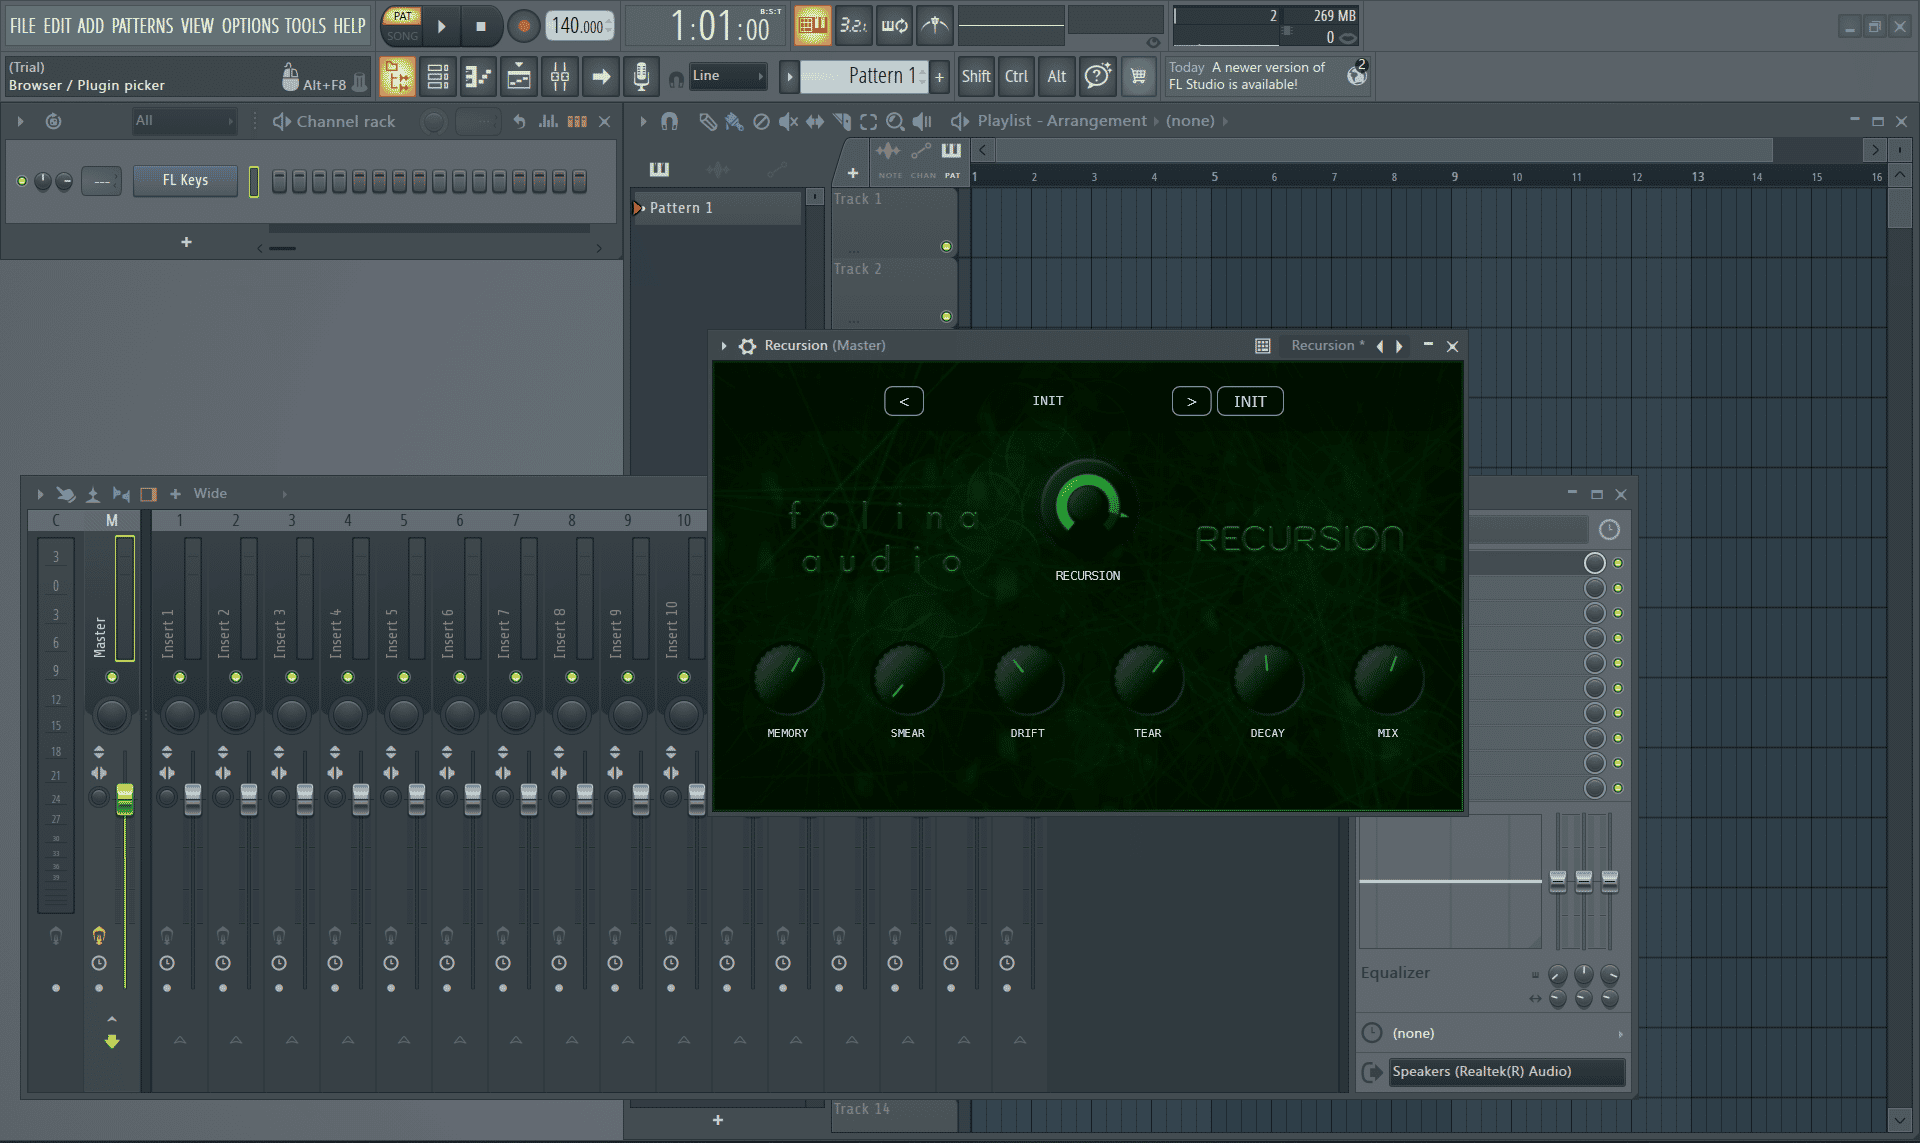The width and height of the screenshot is (1920, 1143).
Task: Toggle PAT pattern mode button
Action: click(402, 16)
